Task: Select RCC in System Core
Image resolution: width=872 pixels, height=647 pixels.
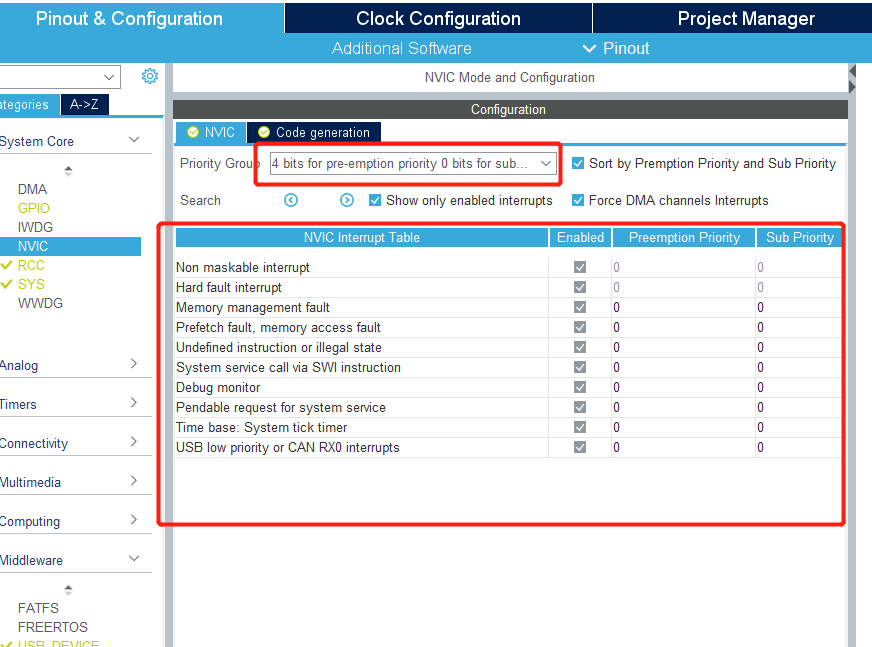Action: [31, 265]
